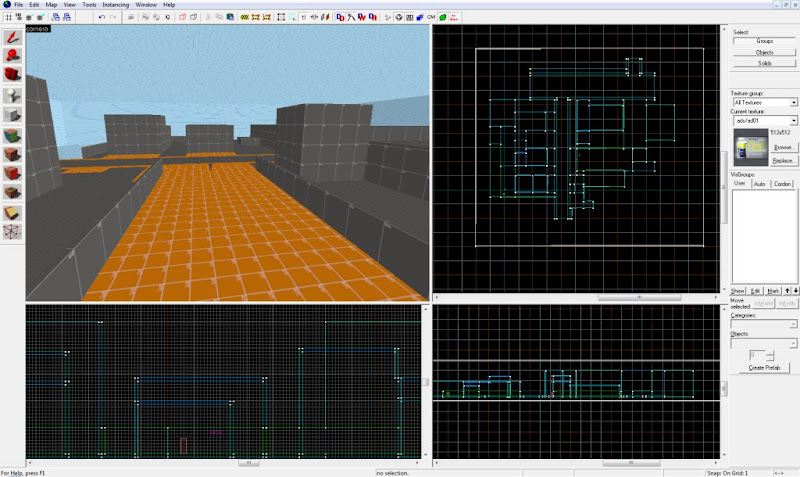Move VisGroup up with arrow button
The width and height of the screenshot is (800, 477).
787,291
